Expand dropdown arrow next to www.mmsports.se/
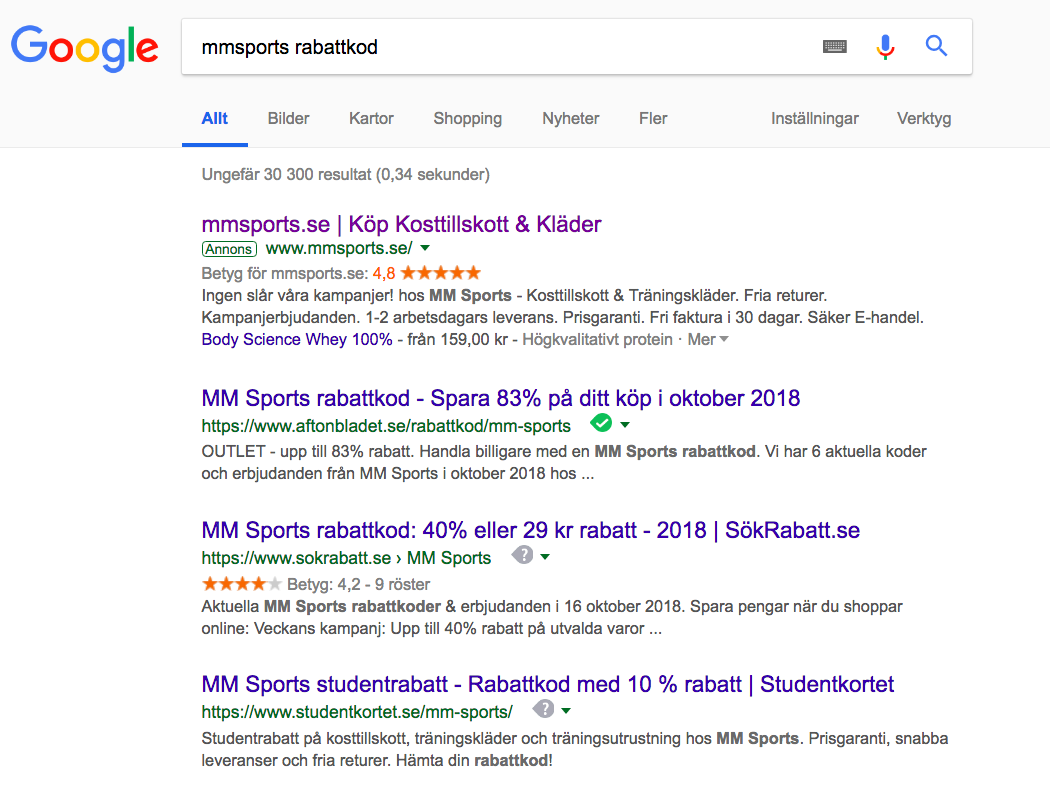Viewport: 1050px width, 788px height. pyautogui.click(x=425, y=248)
